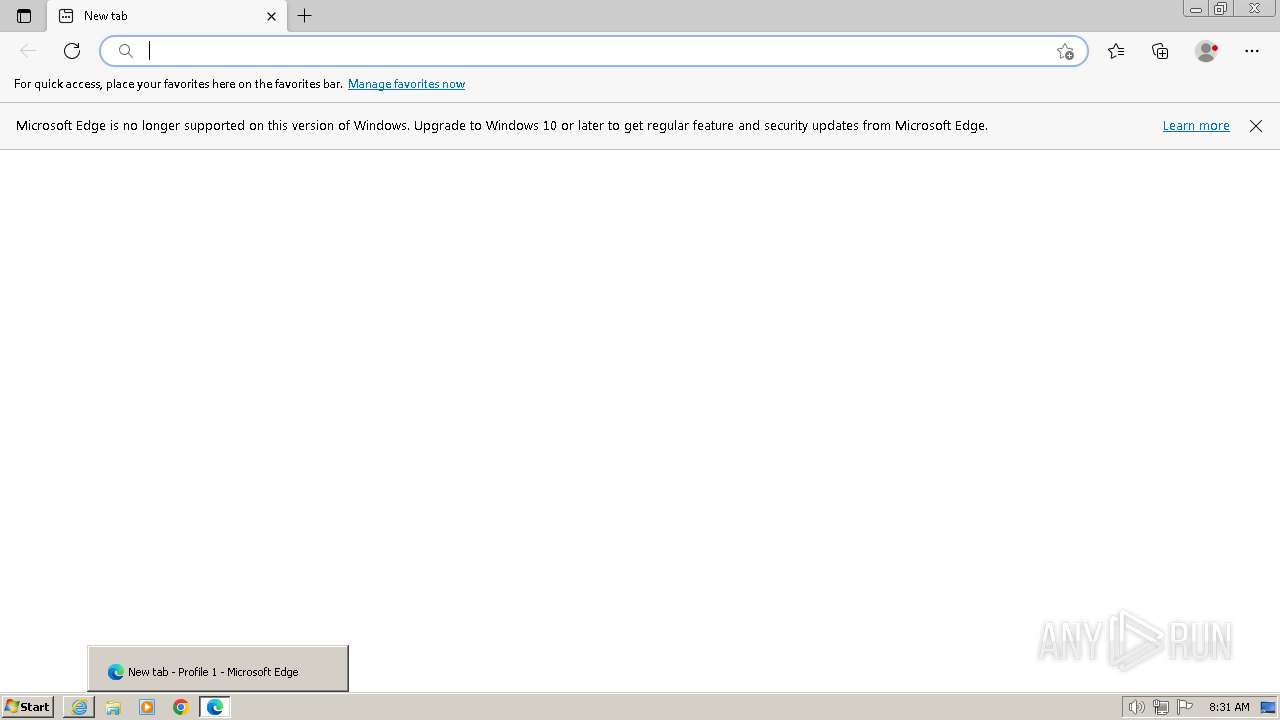Open the Collections icon

(1160, 51)
